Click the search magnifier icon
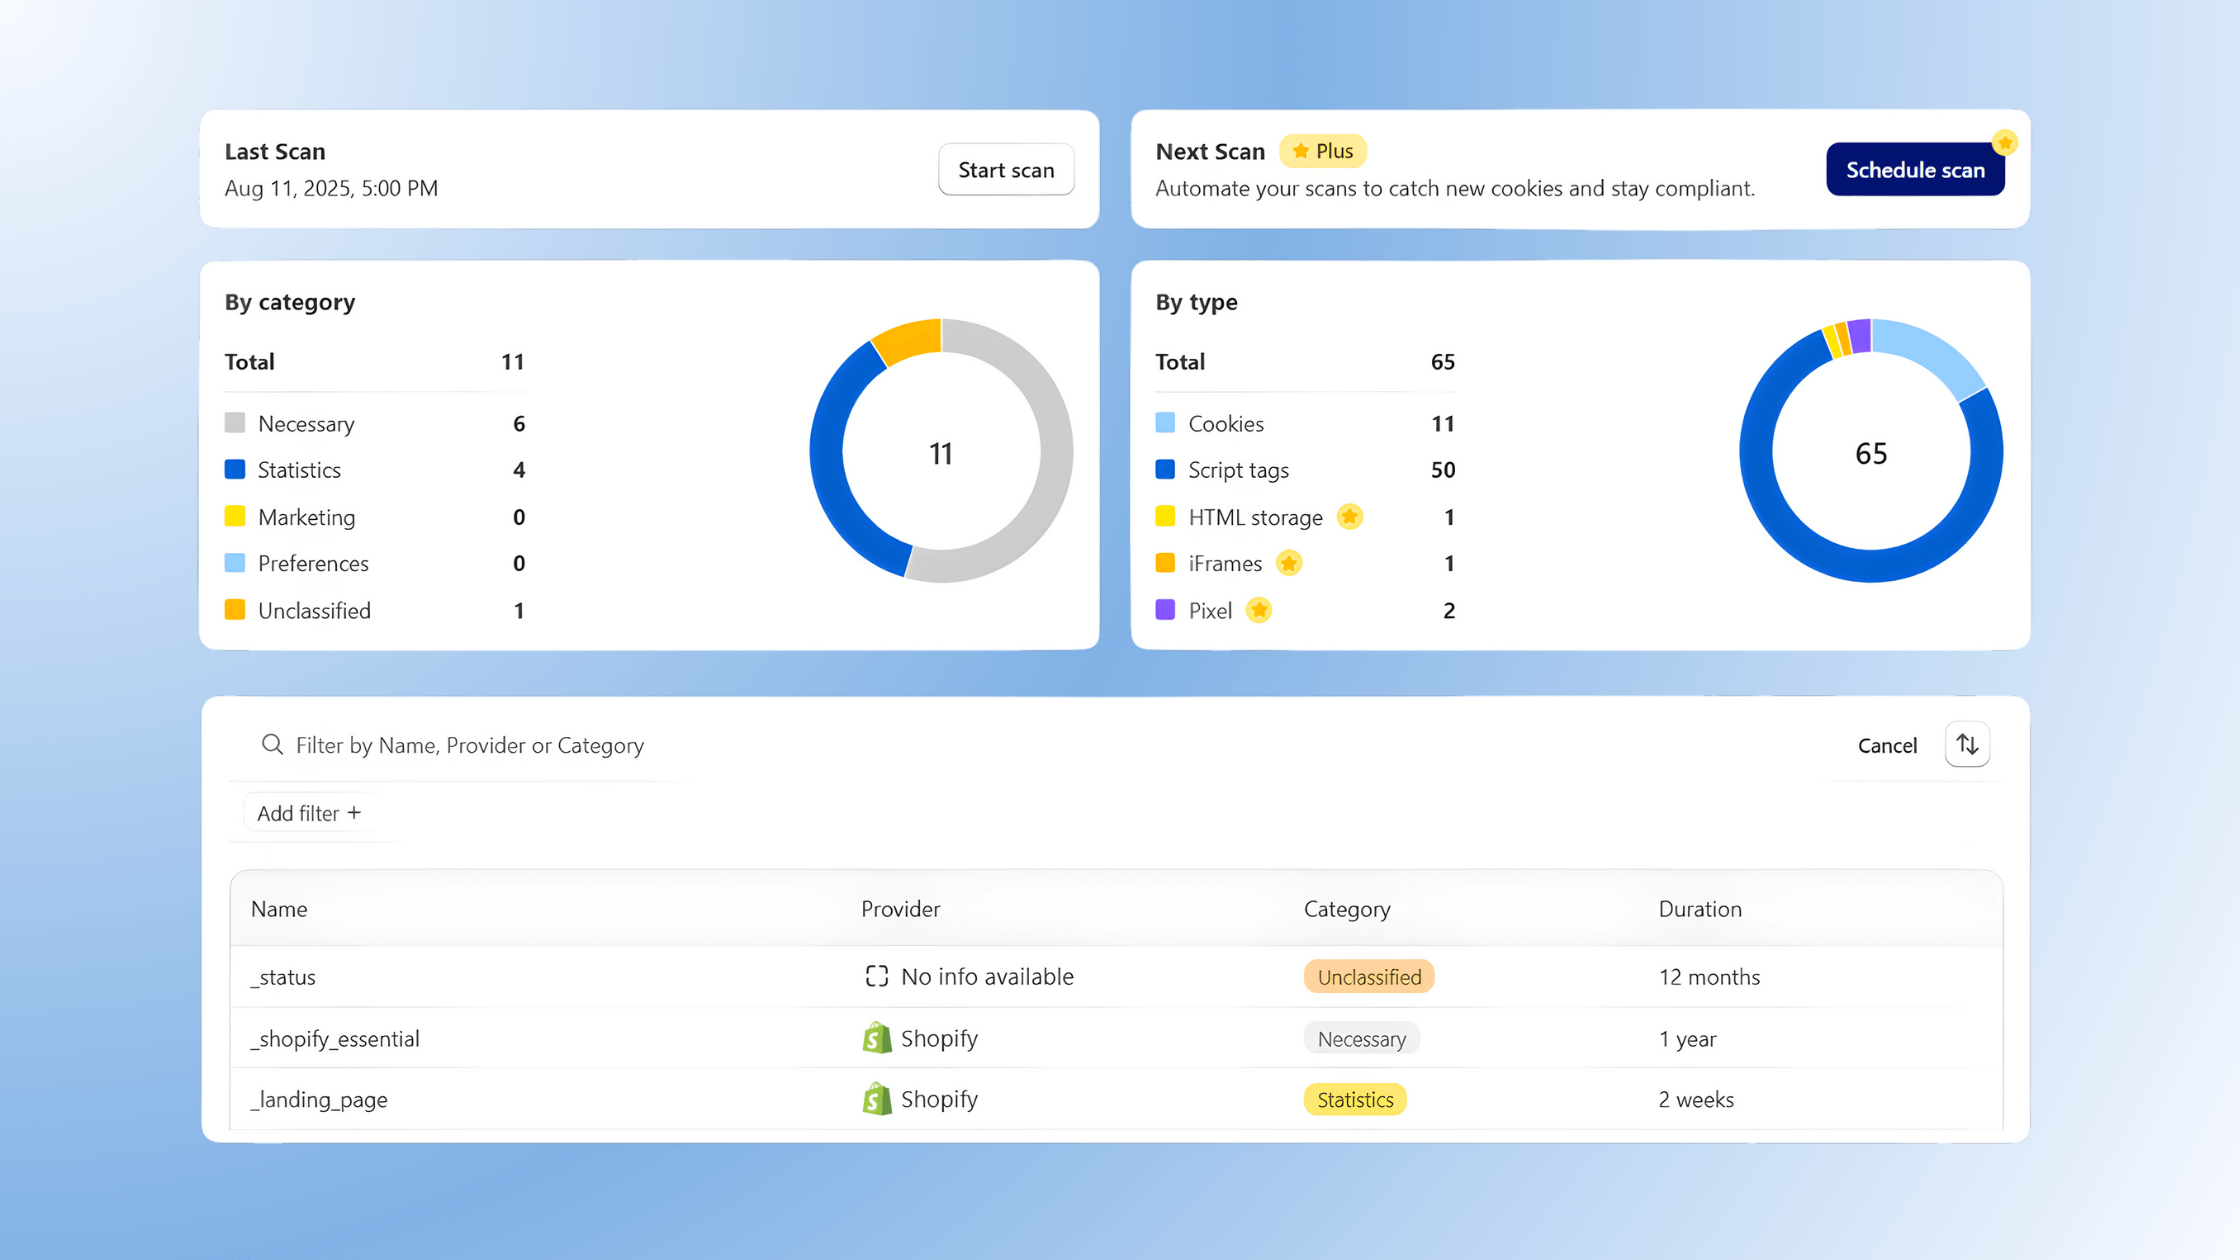The image size is (2240, 1260). (272, 745)
